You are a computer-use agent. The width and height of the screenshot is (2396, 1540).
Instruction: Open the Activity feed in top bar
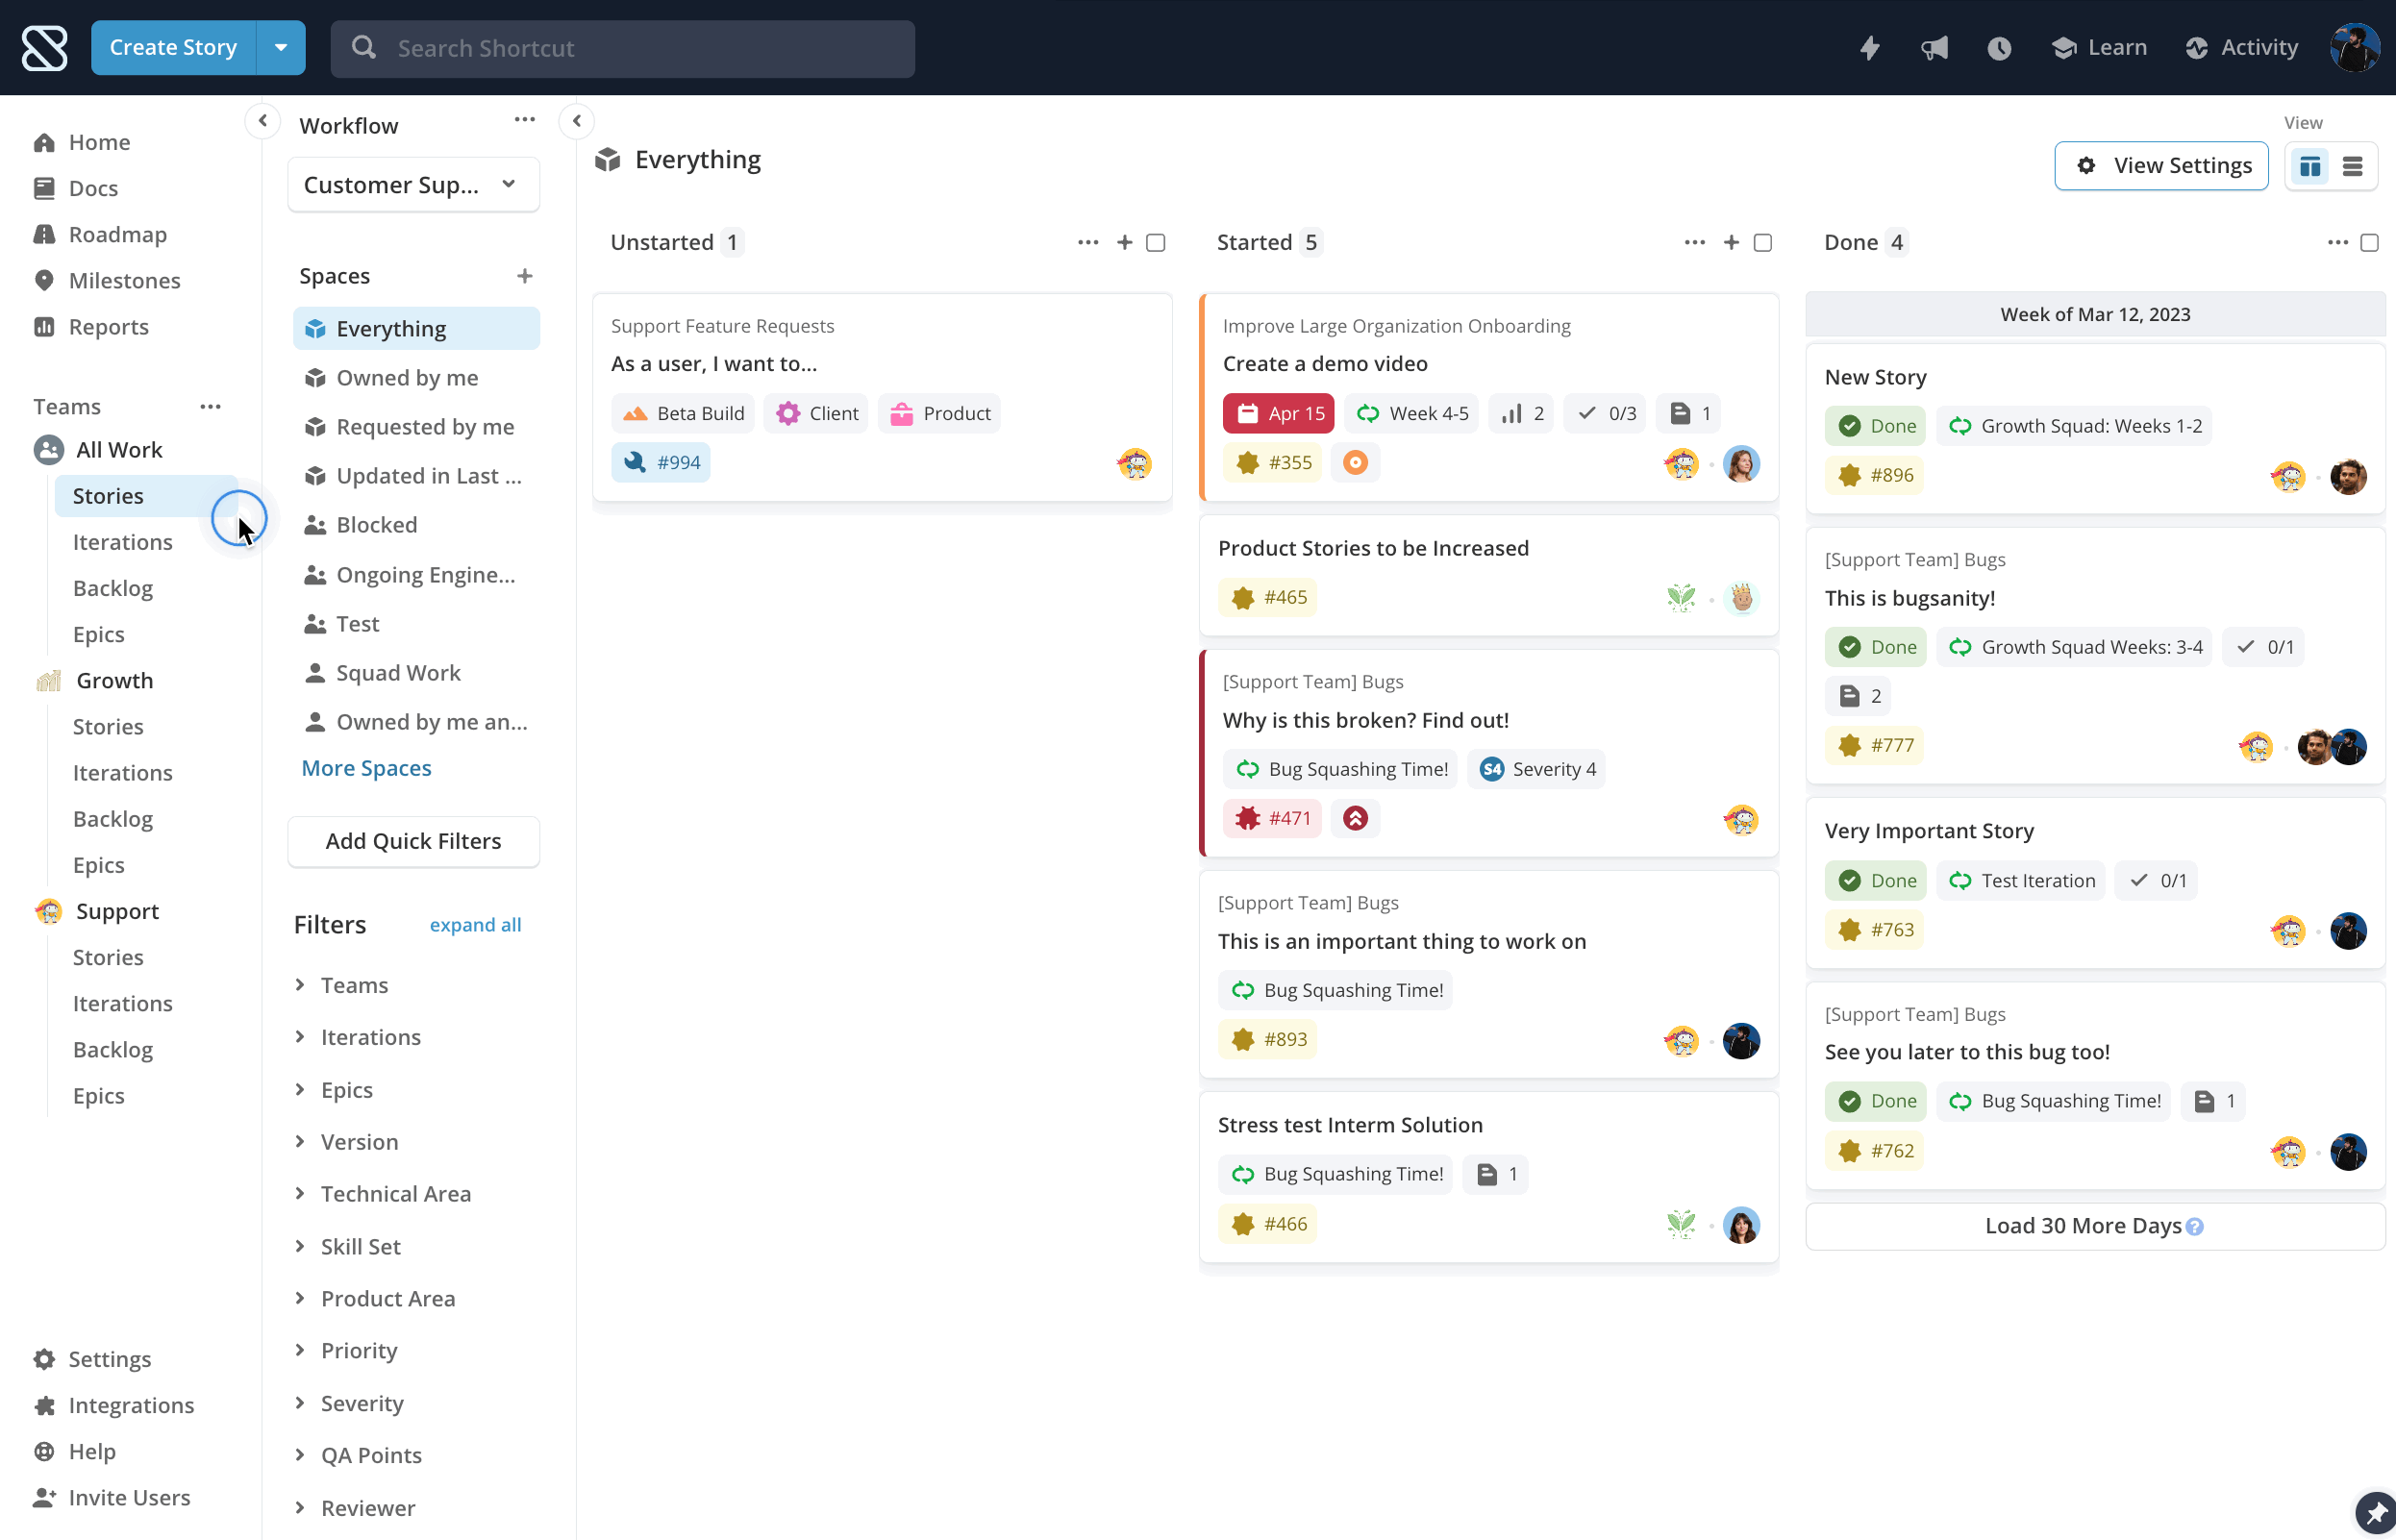pyautogui.click(x=2242, y=48)
